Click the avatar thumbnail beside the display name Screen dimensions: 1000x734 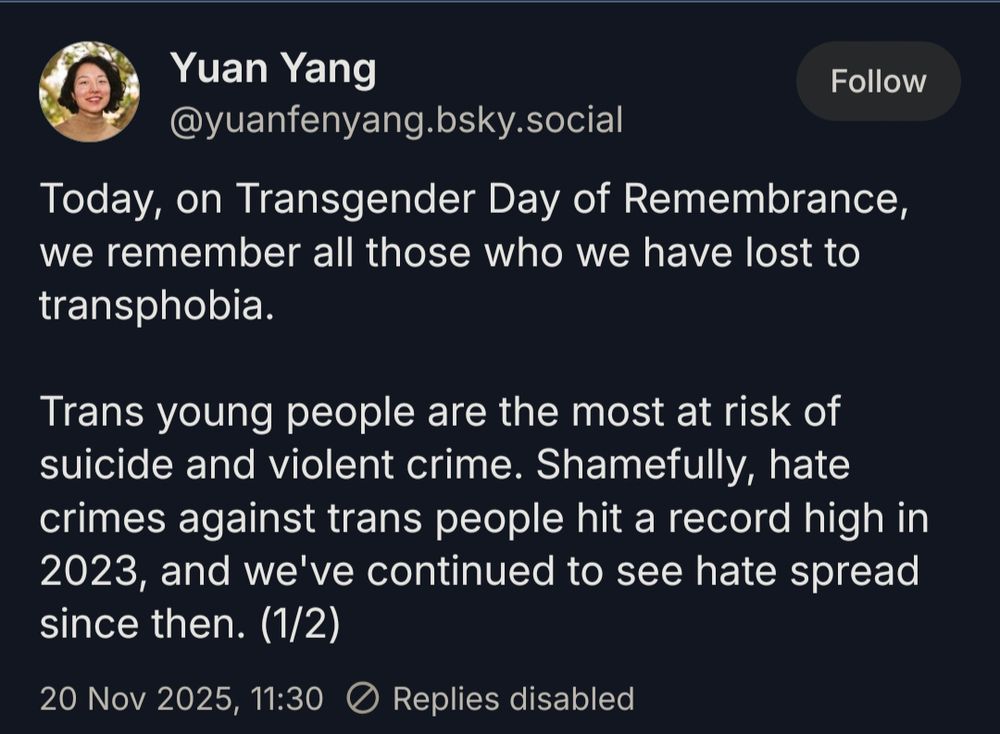pos(93,89)
